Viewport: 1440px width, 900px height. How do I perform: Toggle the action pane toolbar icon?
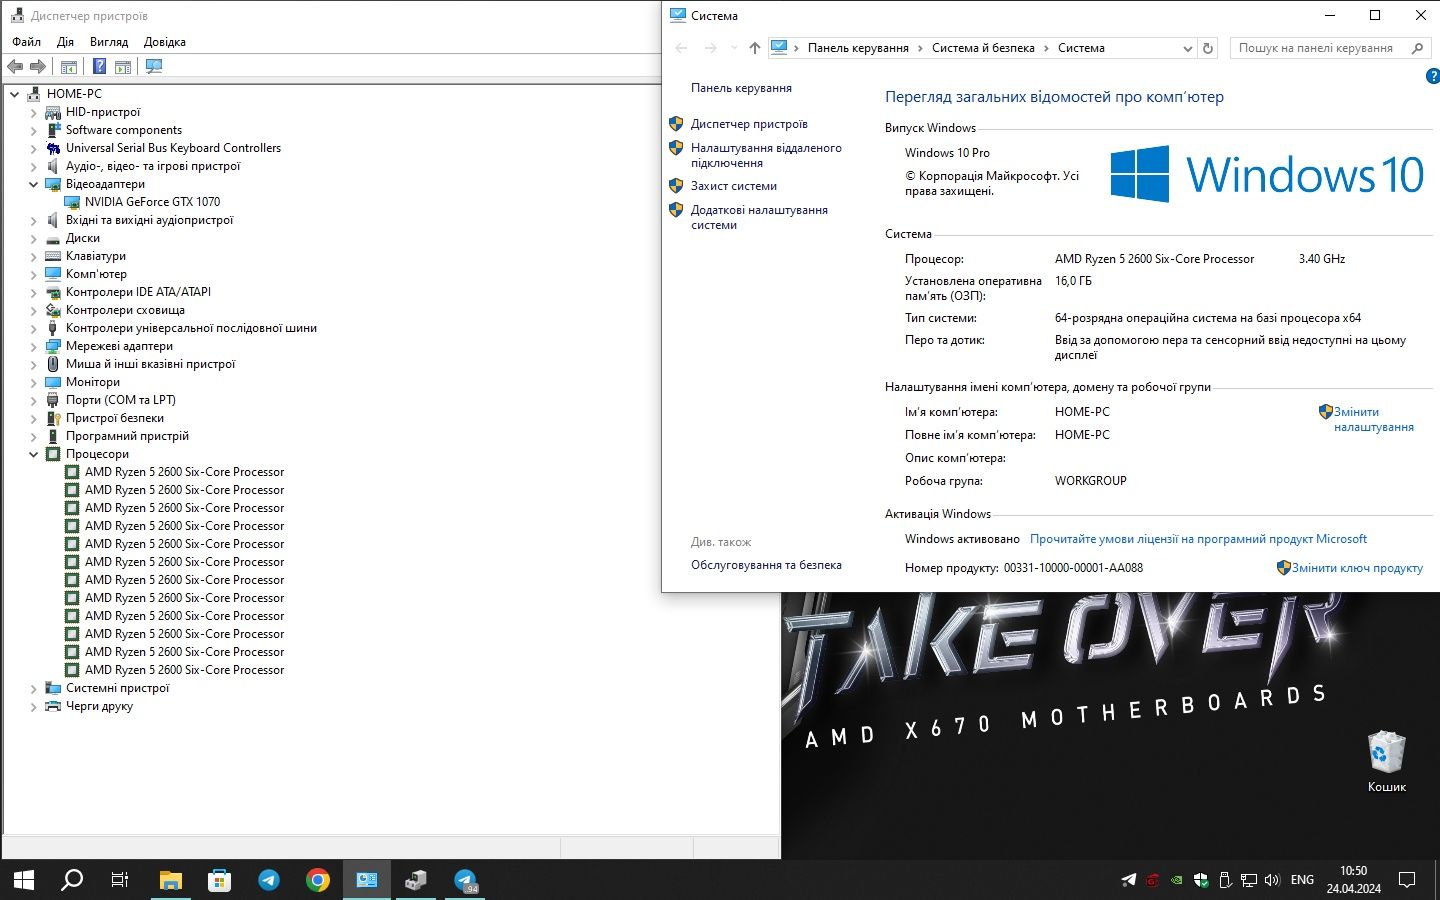click(123, 67)
